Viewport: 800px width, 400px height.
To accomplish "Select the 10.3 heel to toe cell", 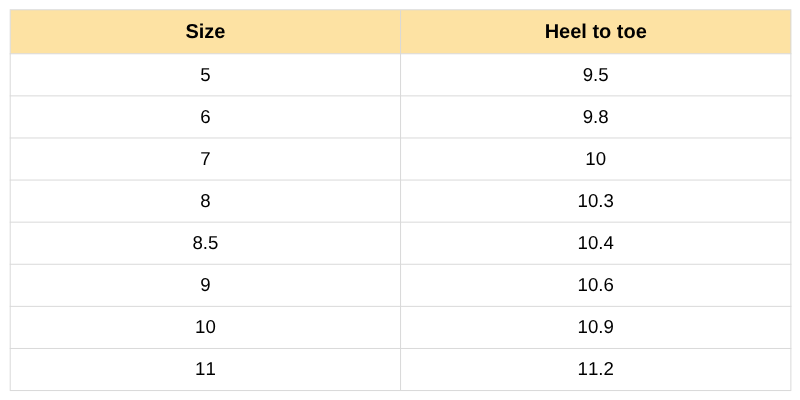I will pos(595,201).
